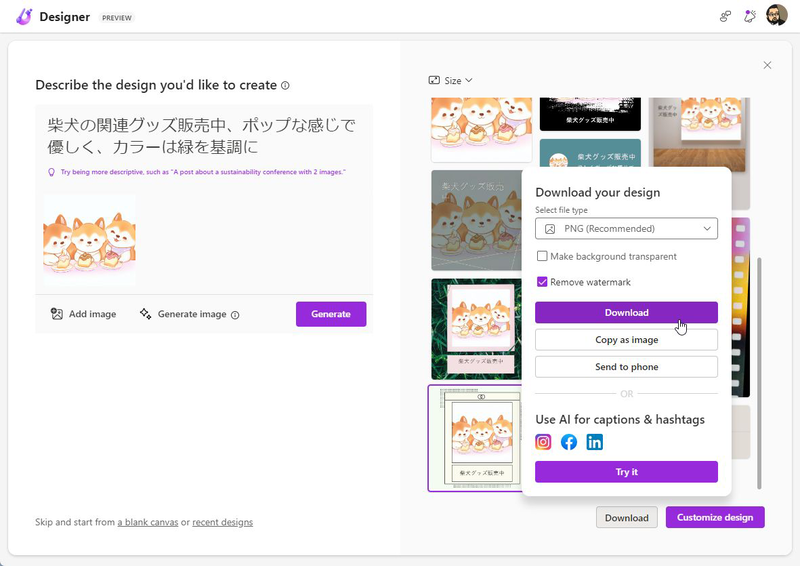Click the Add image icon
The height and width of the screenshot is (566, 800).
(x=57, y=314)
